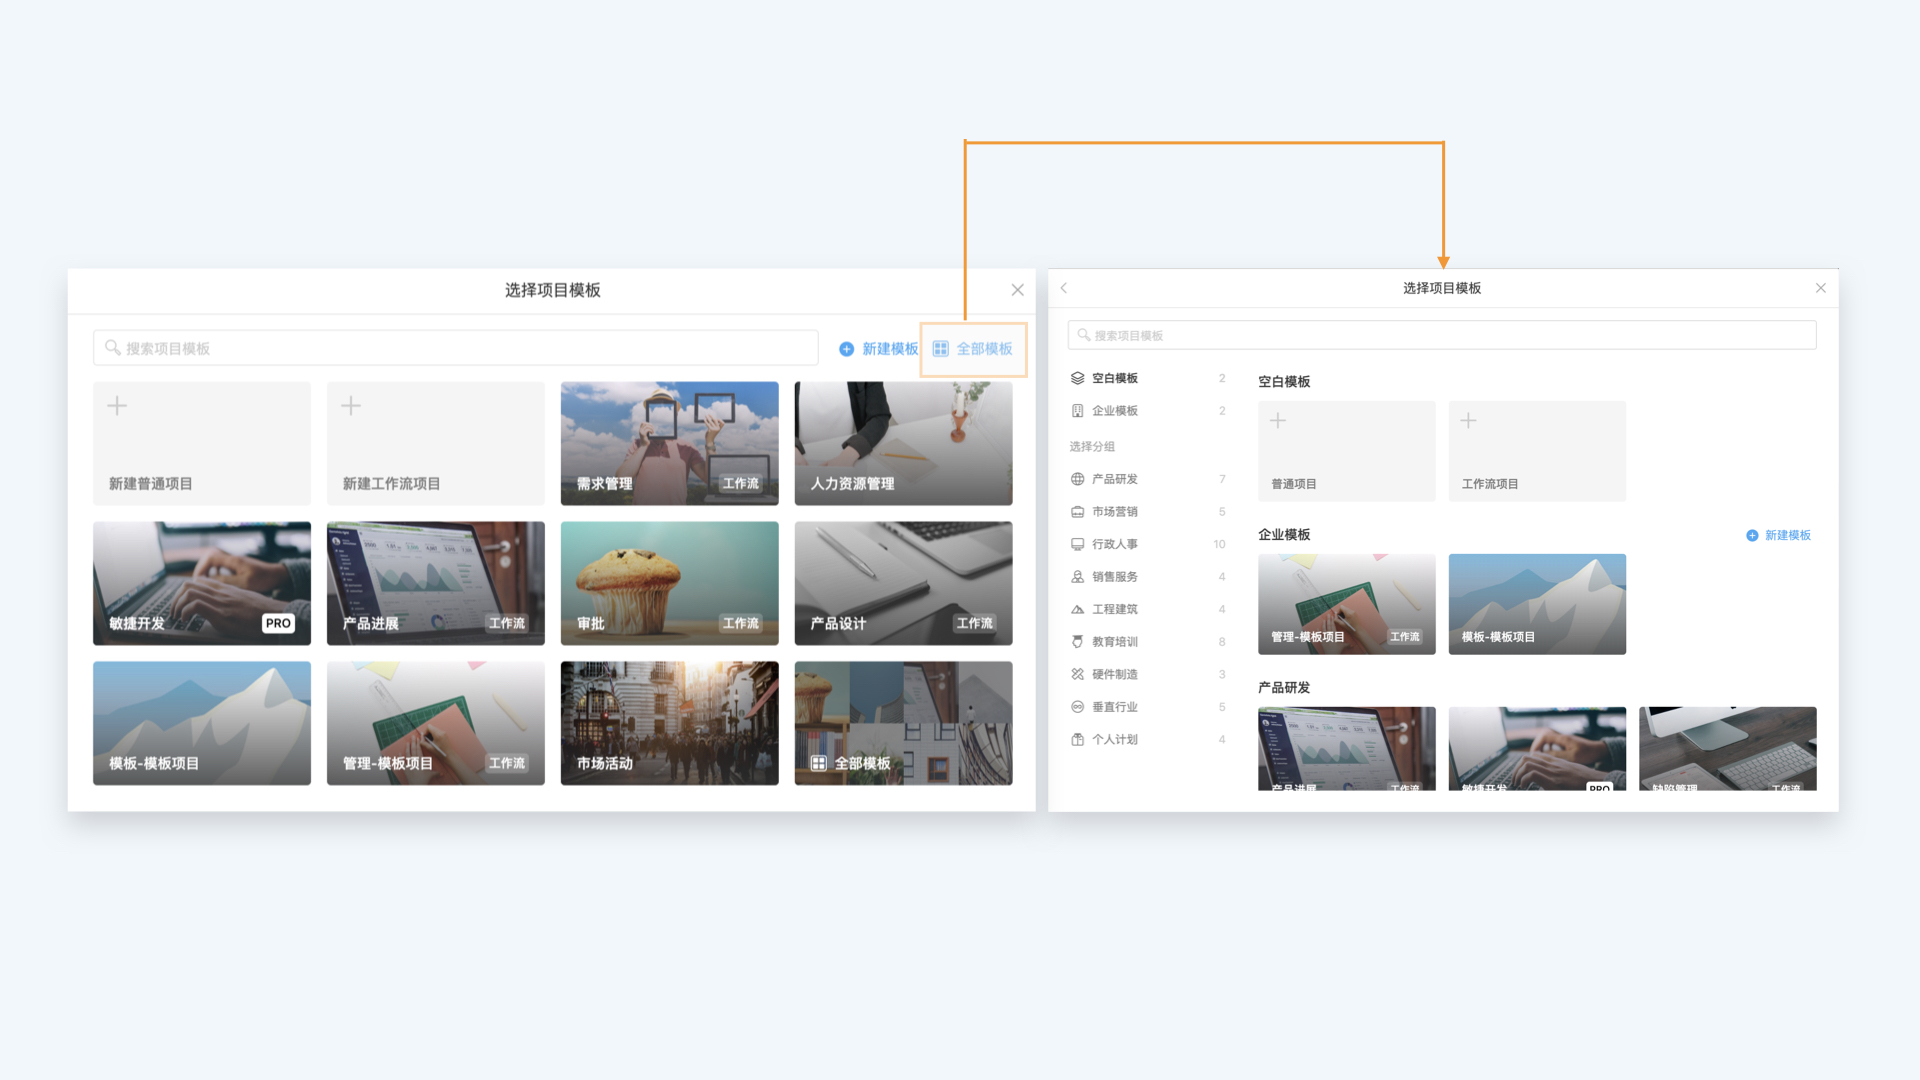Select the 个人计划 group in sidebar
Screen dimensions: 1920x1080
pos(1148,739)
